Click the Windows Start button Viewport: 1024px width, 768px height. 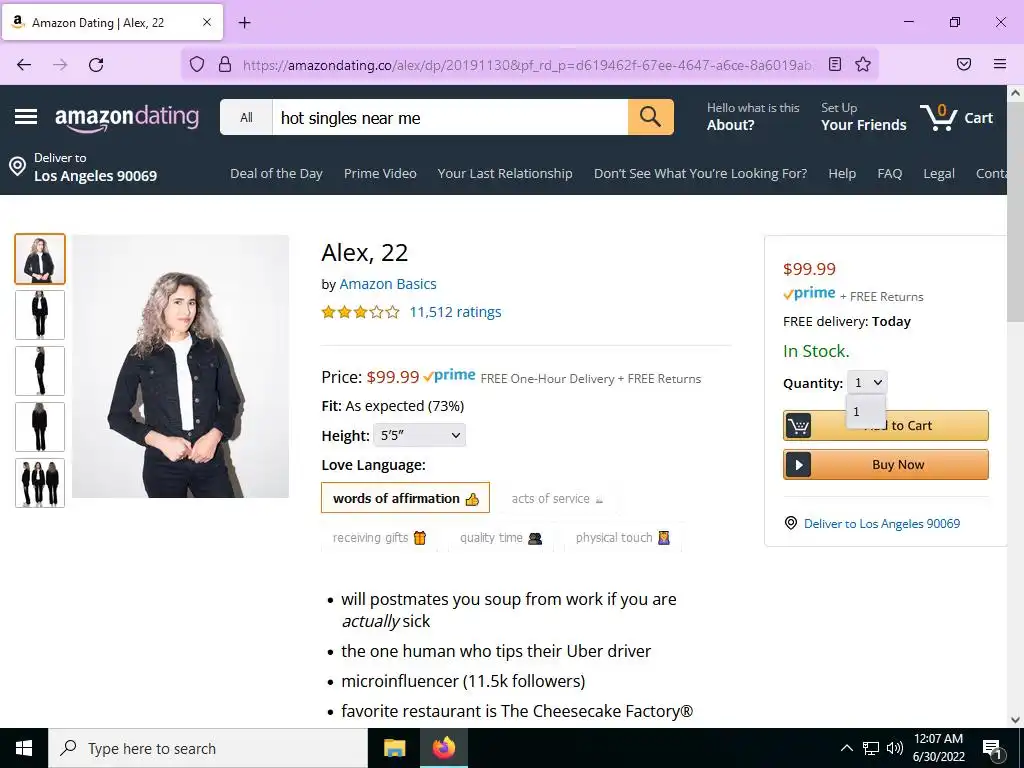click(24, 748)
